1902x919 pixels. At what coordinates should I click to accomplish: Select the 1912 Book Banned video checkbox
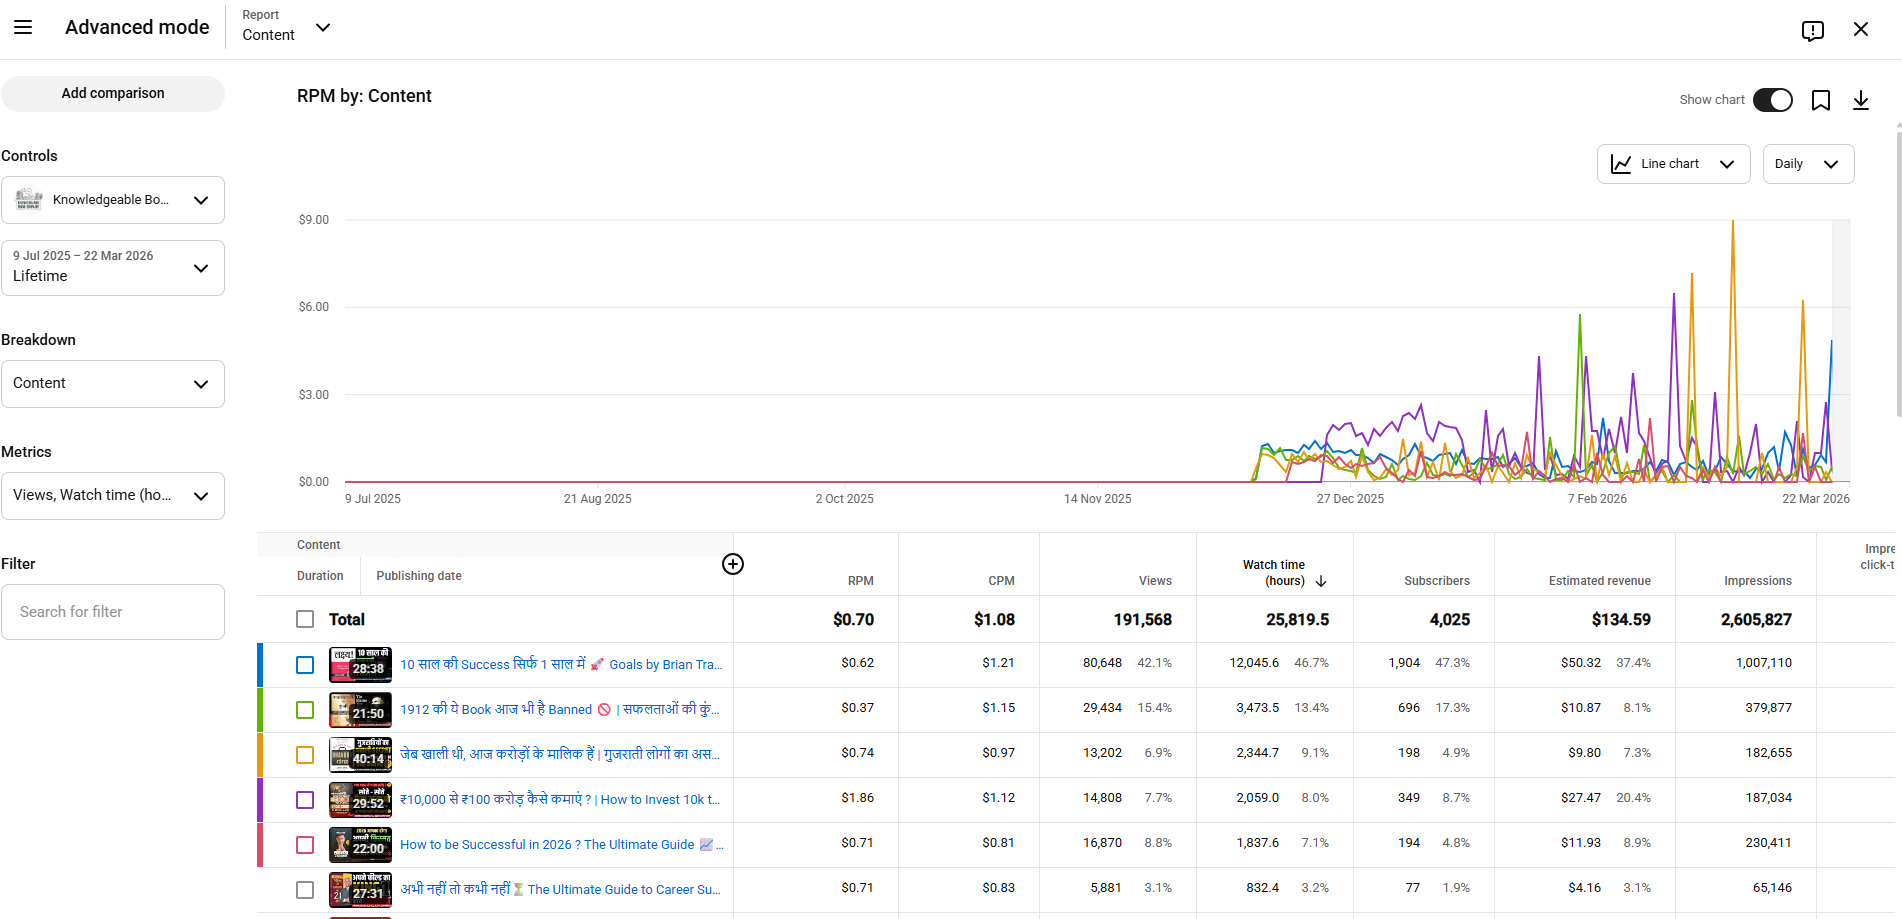[x=305, y=710]
